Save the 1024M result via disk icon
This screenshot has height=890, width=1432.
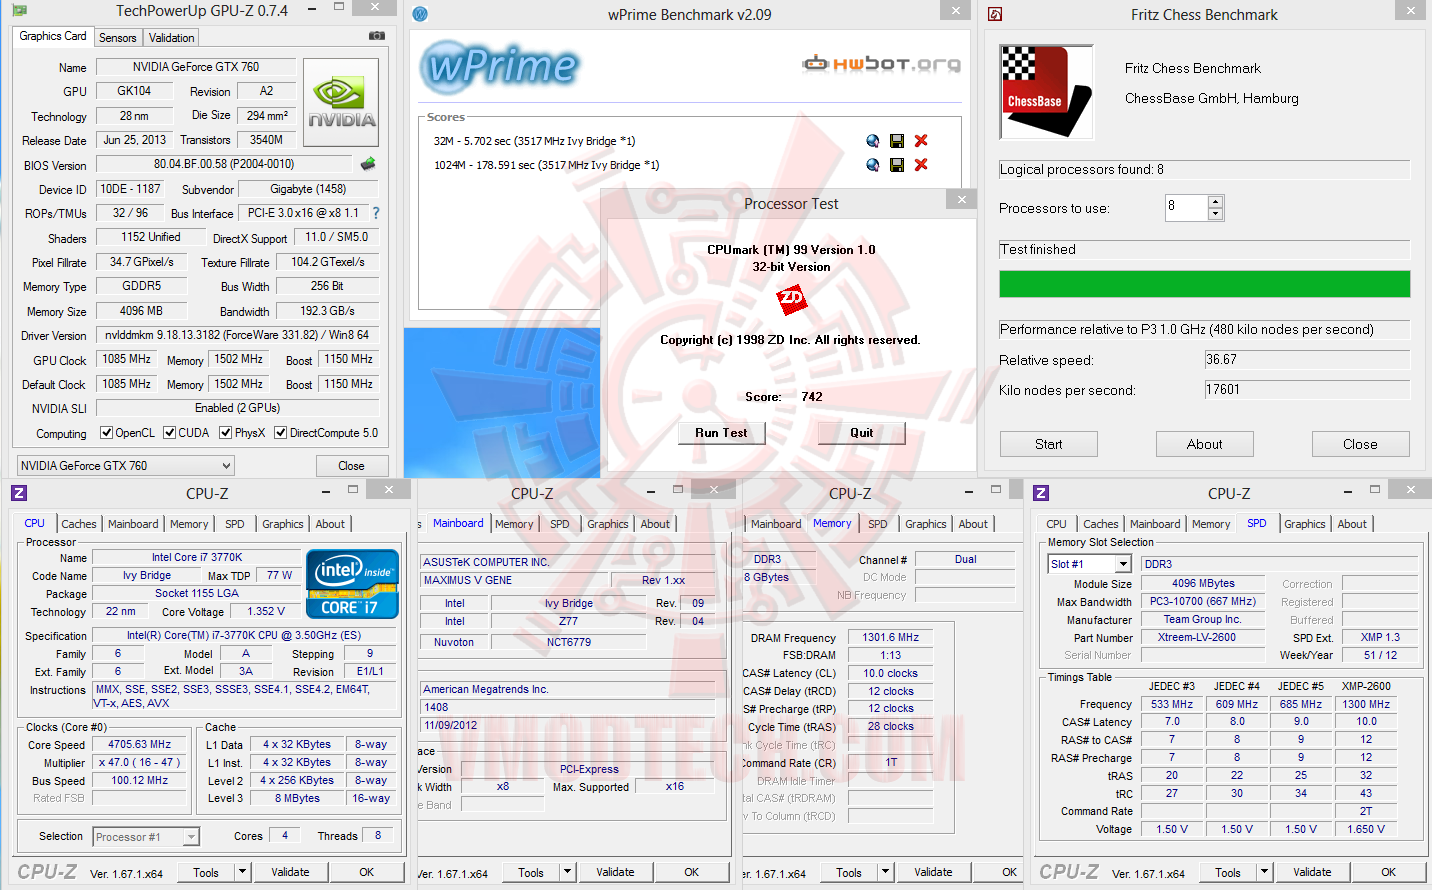tap(896, 165)
